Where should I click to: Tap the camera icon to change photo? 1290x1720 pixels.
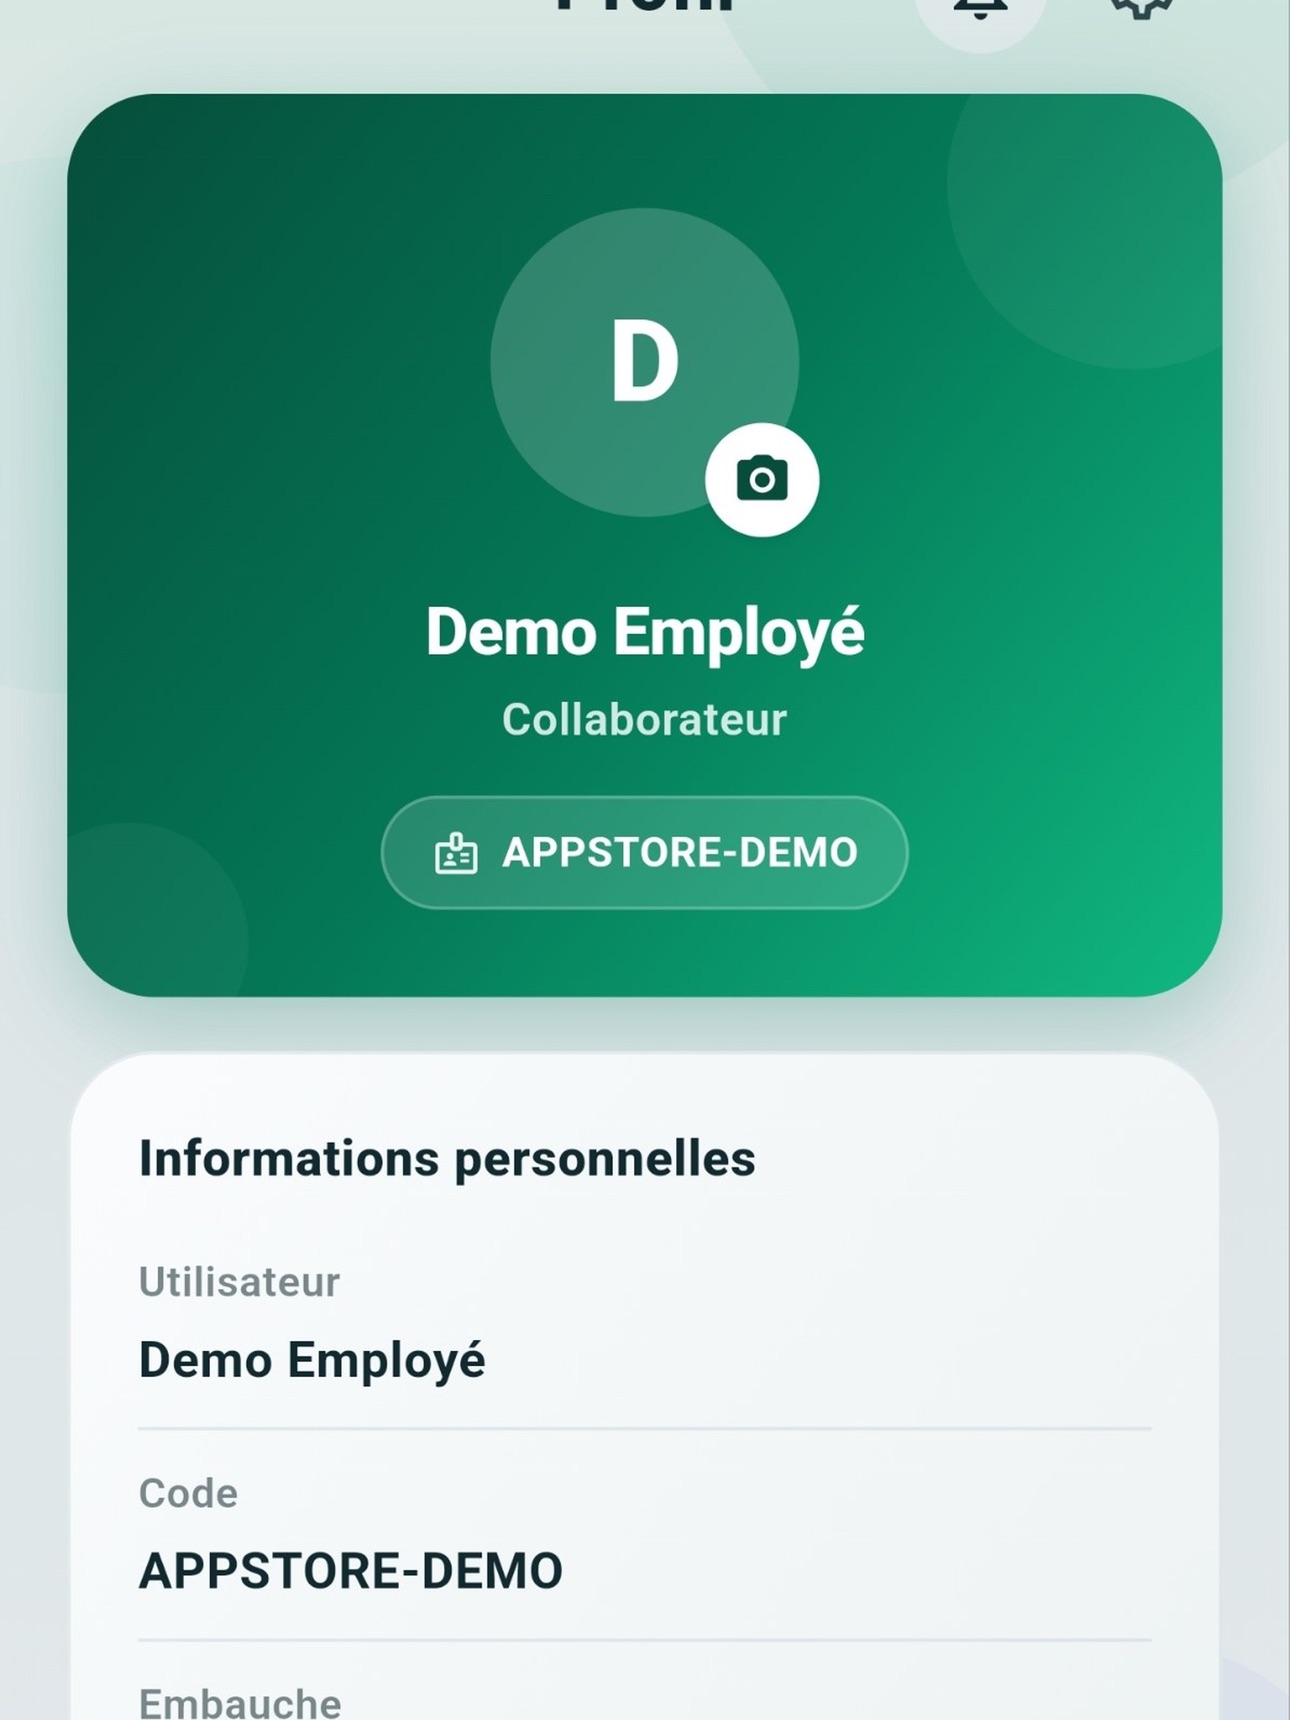coord(762,480)
